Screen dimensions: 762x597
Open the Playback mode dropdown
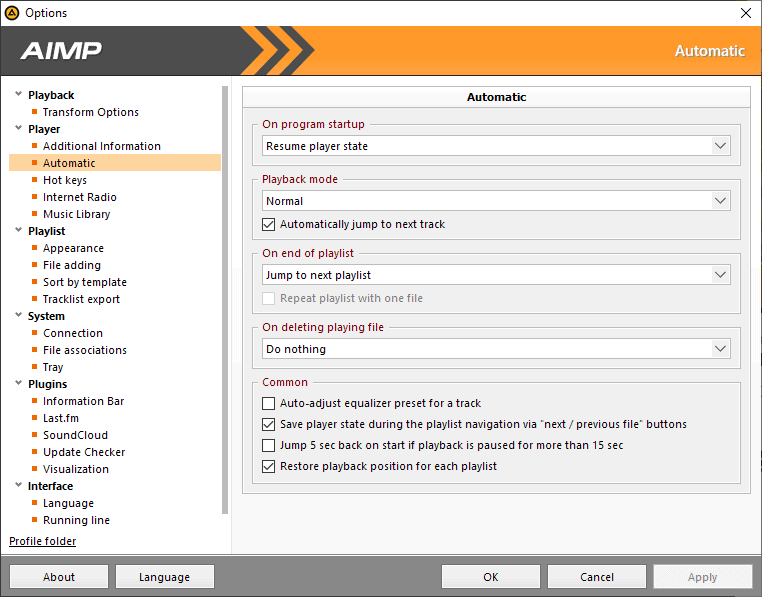[x=496, y=201]
